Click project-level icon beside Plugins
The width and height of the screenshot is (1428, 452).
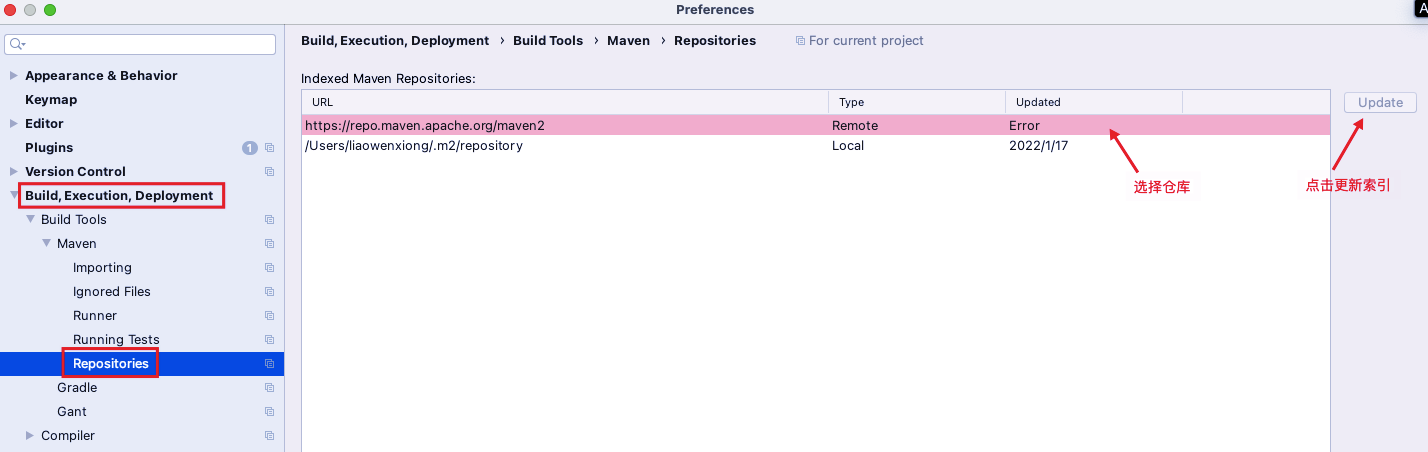(x=269, y=148)
